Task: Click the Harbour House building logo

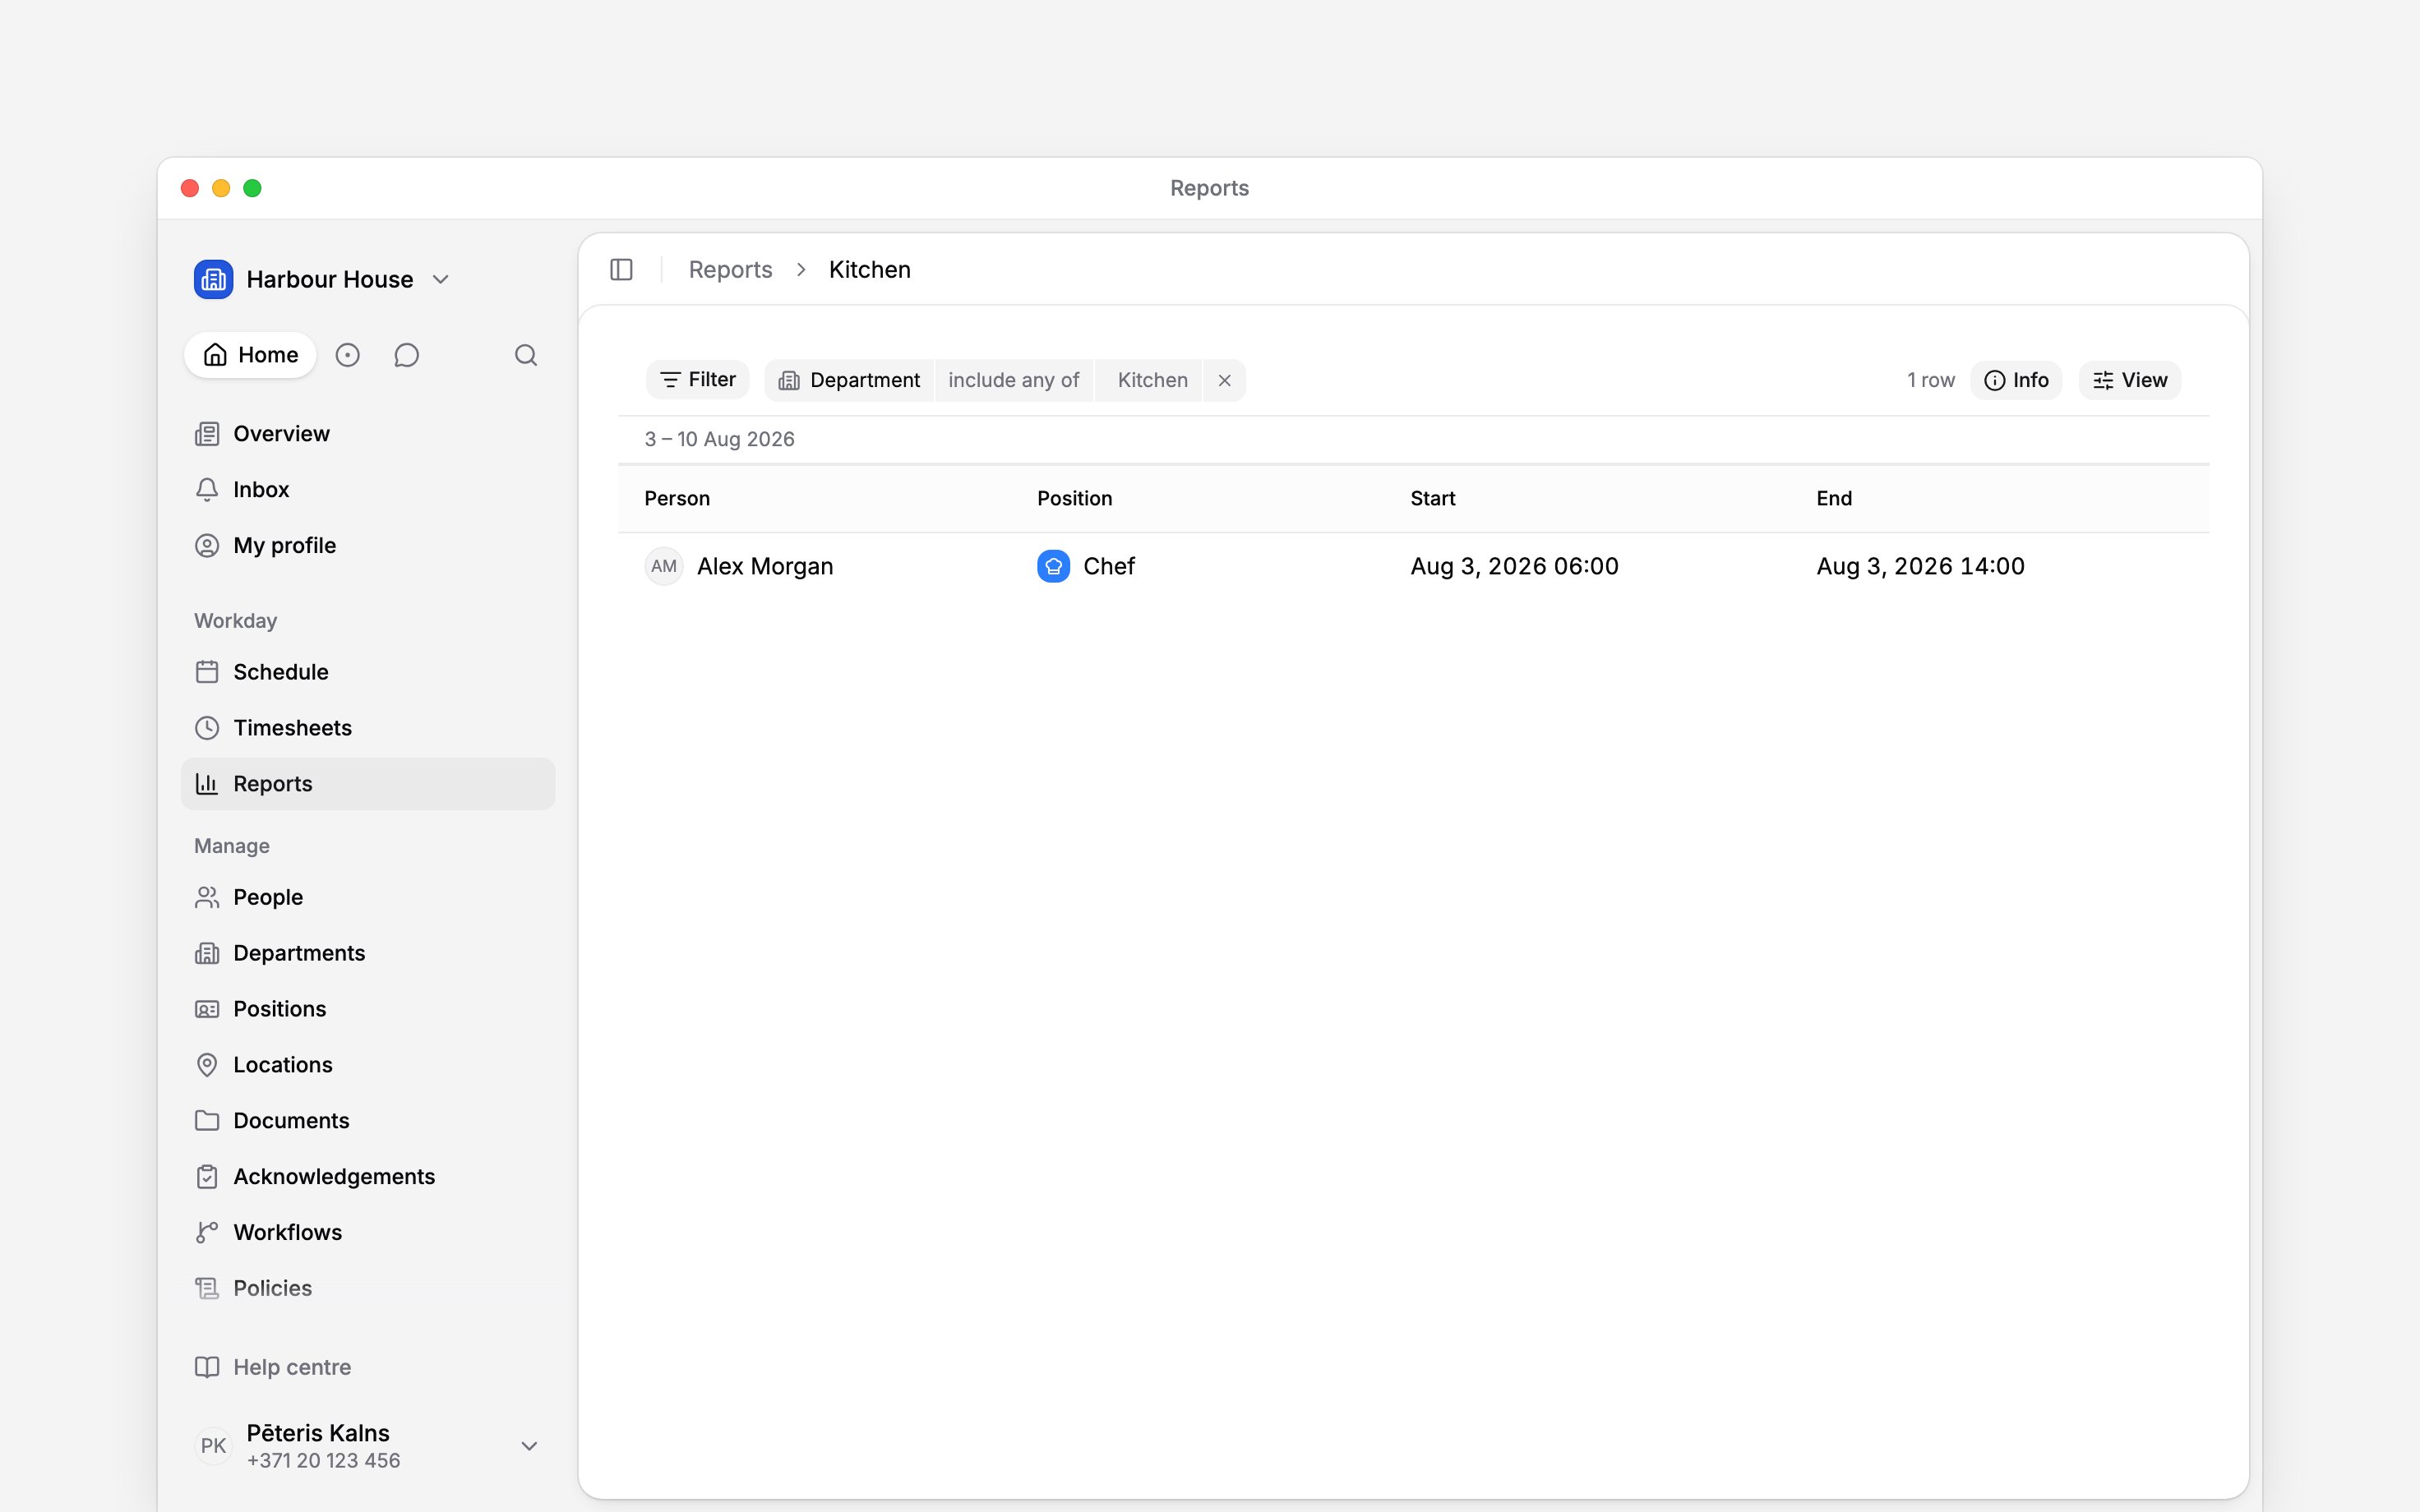Action: 214,279
